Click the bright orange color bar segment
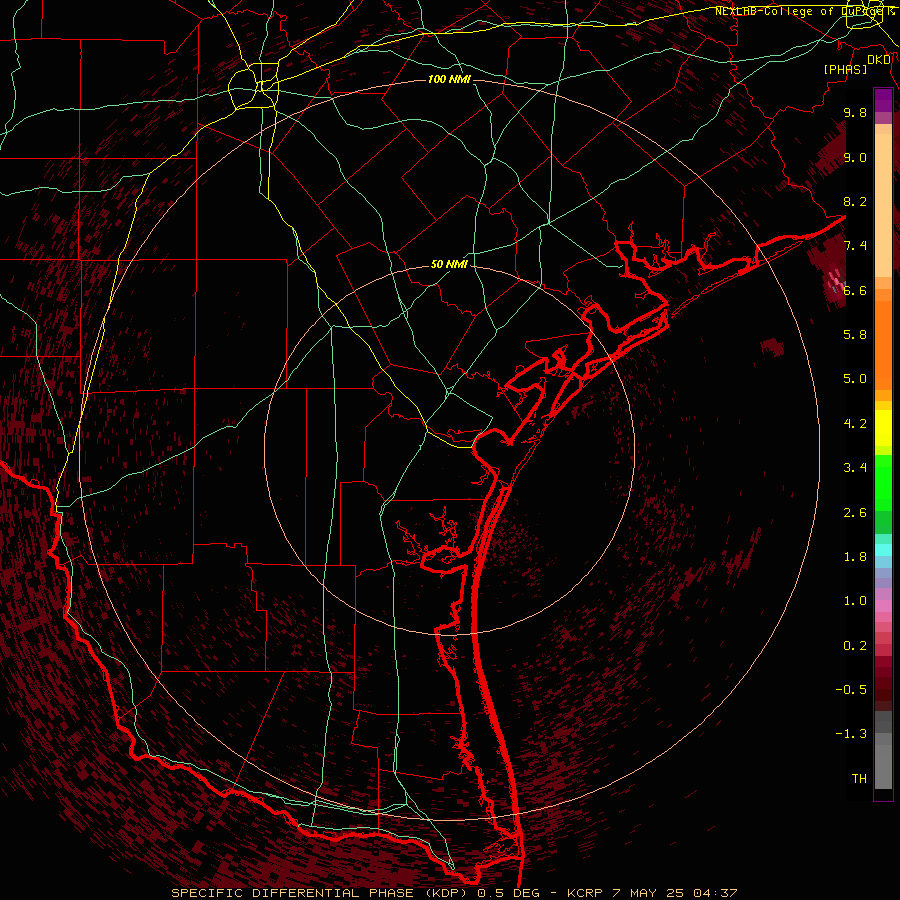 (883, 346)
